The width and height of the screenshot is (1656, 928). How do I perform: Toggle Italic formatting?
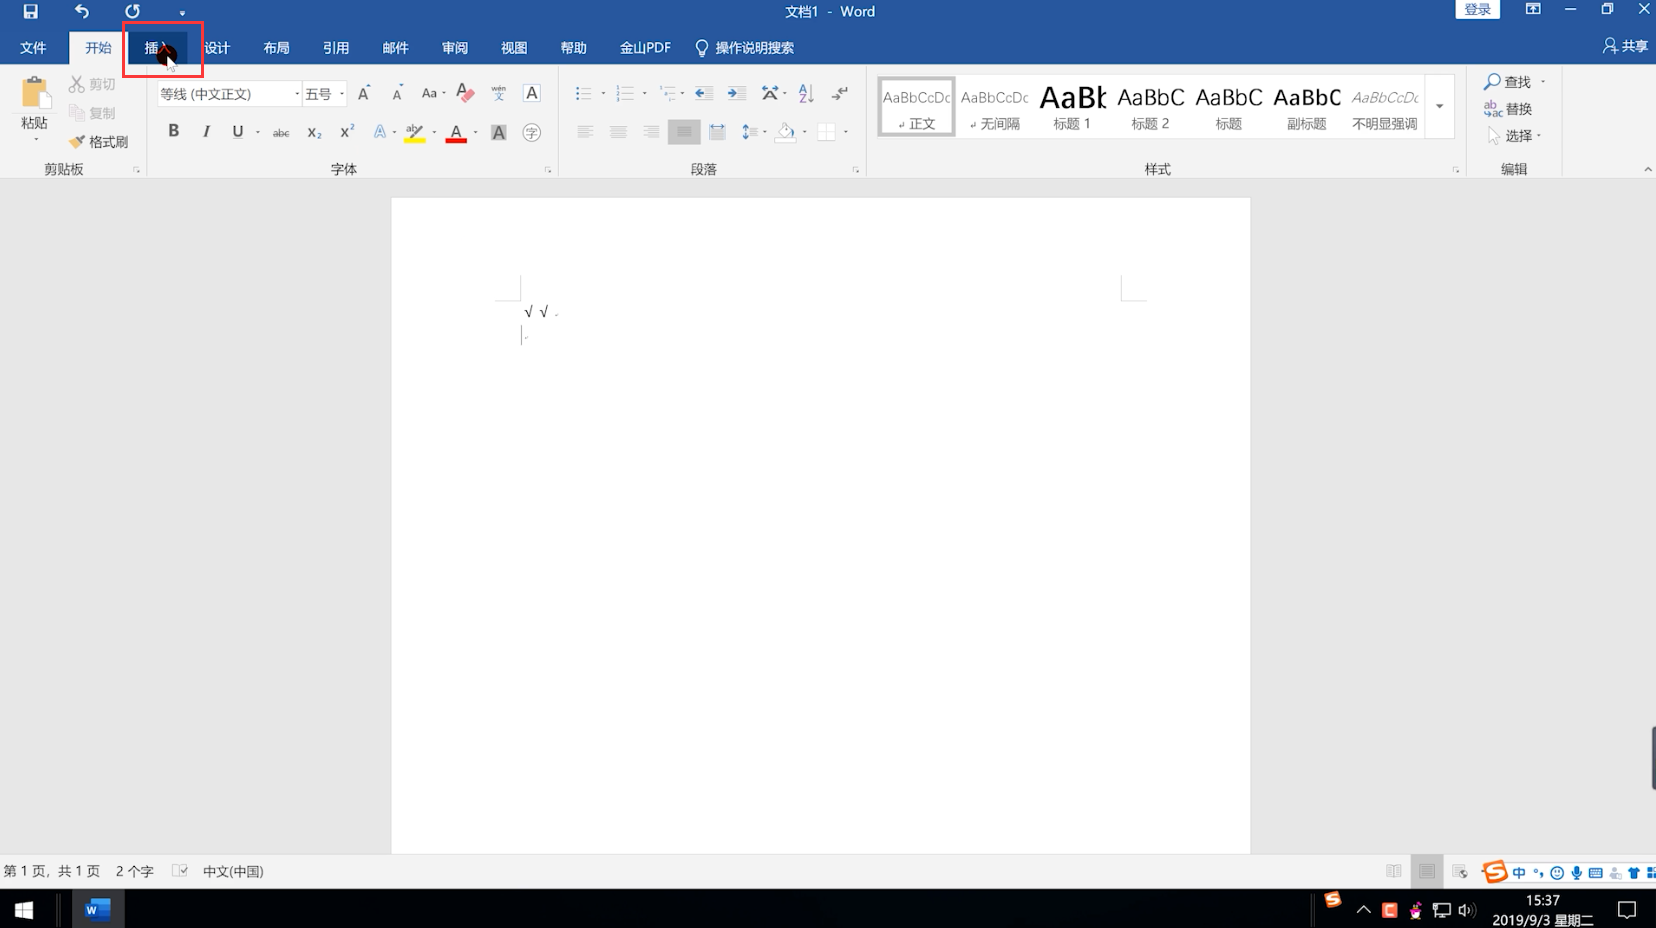tap(206, 131)
